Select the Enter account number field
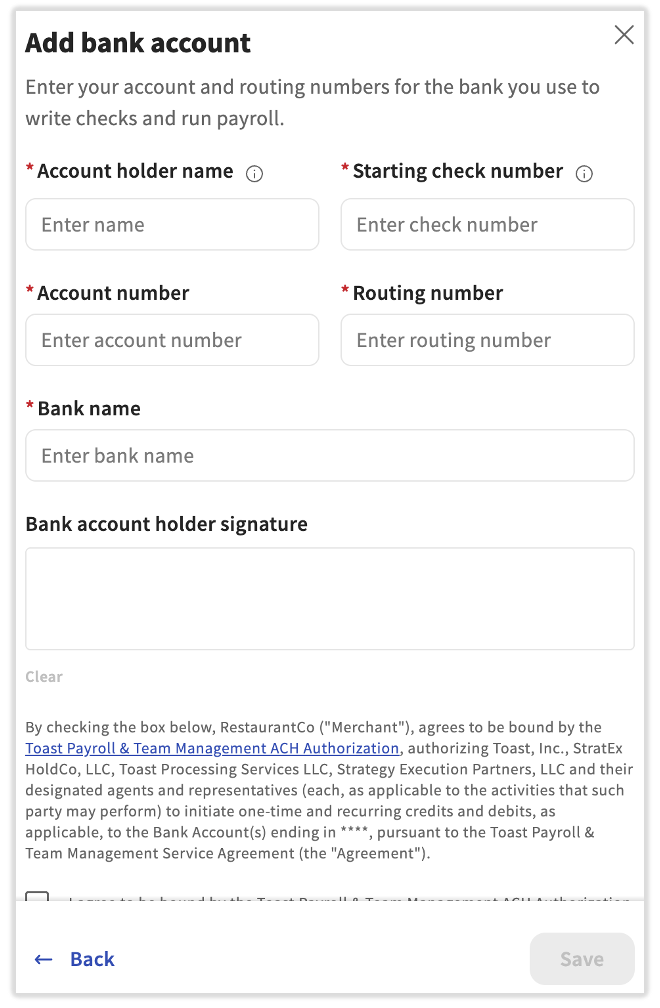This screenshot has height=1008, width=660. [x=172, y=341]
